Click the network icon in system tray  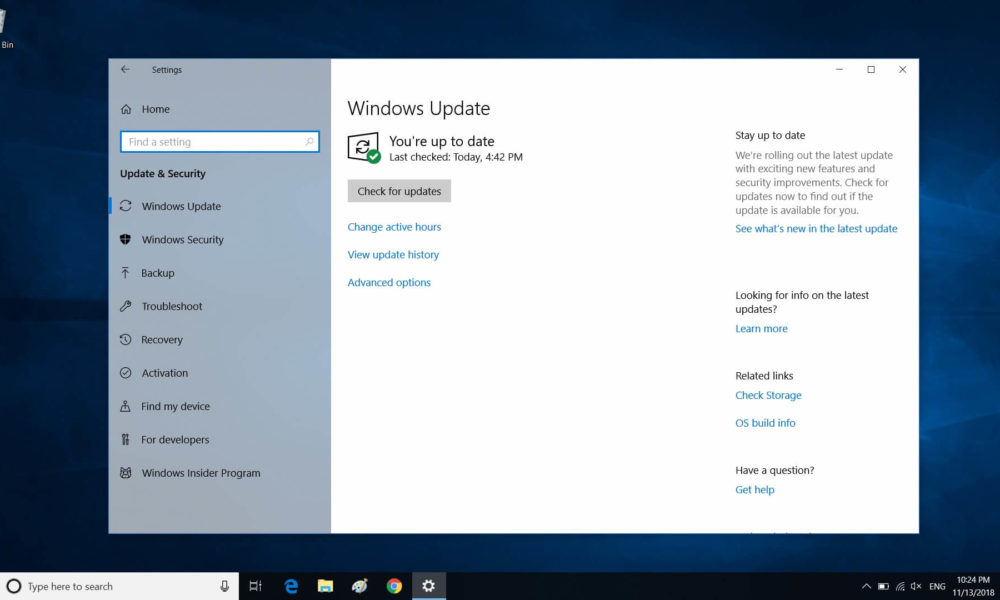point(900,586)
